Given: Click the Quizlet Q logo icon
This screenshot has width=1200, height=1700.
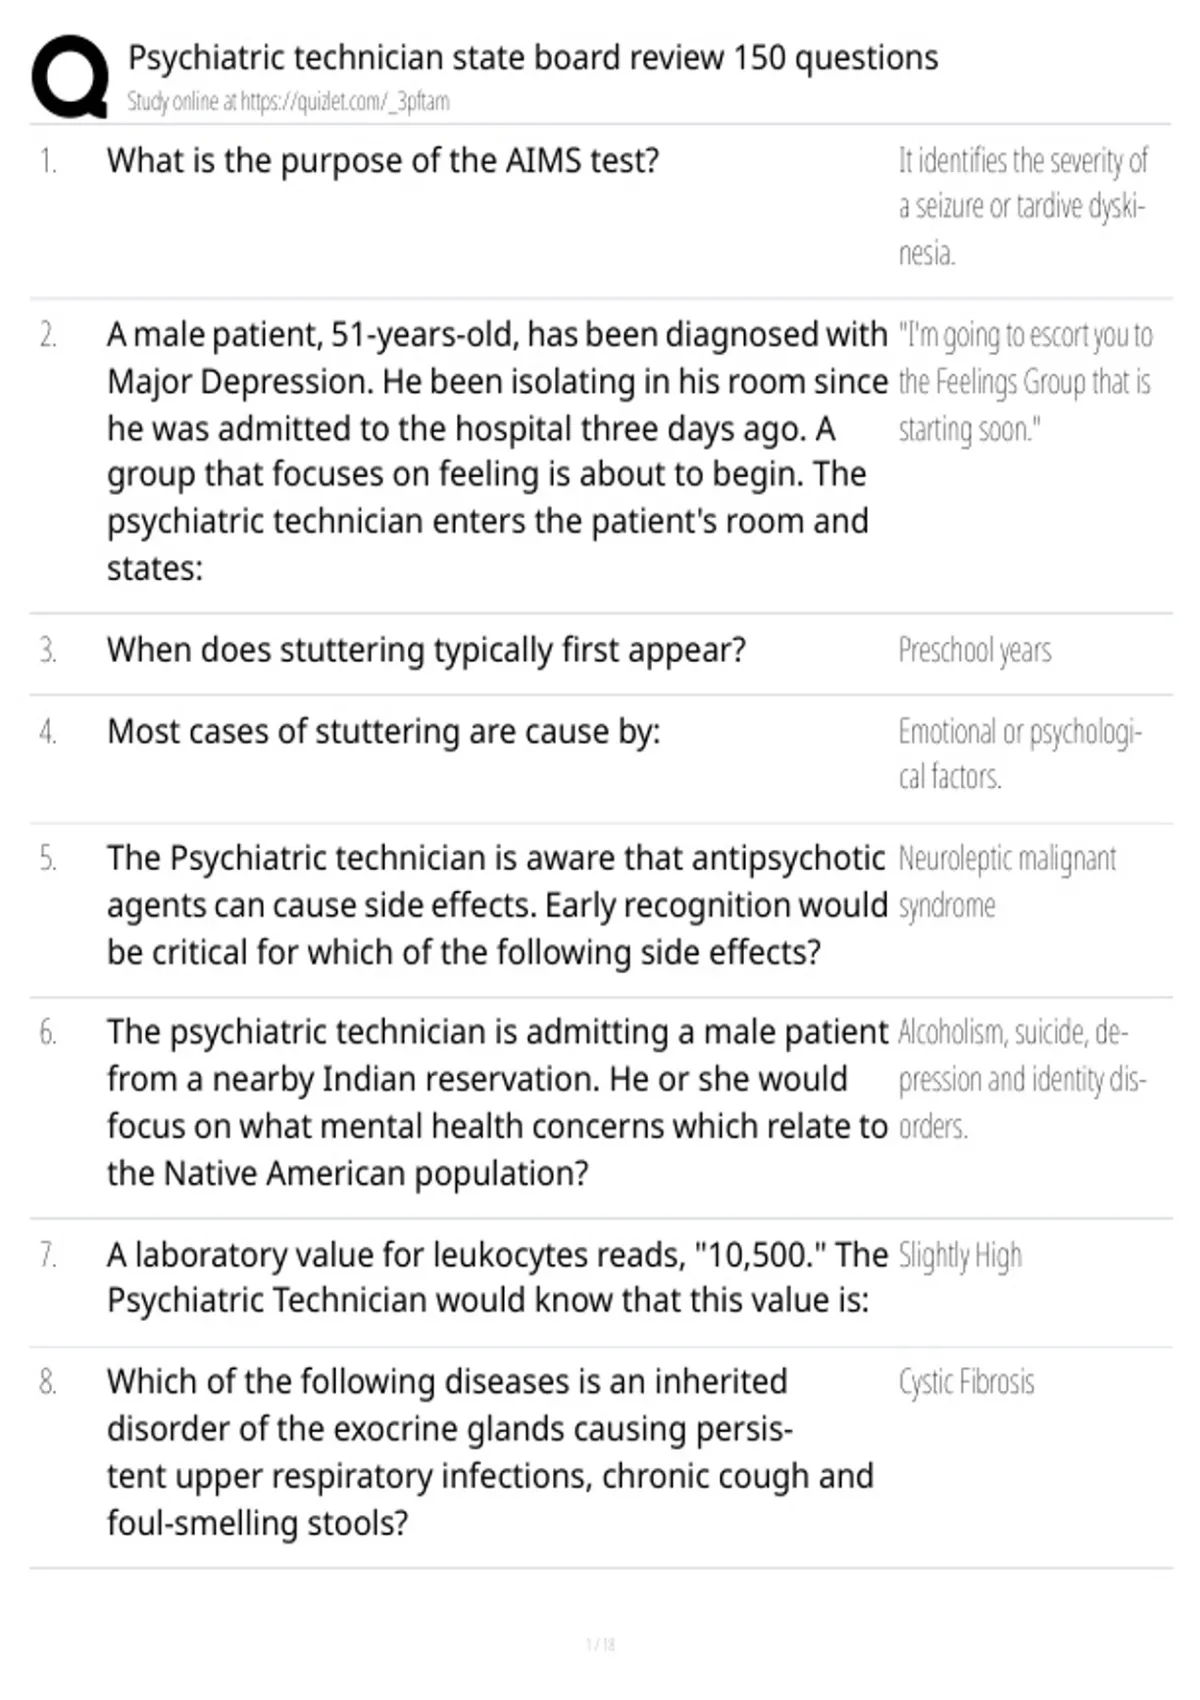Looking at the screenshot, I should 70,77.
